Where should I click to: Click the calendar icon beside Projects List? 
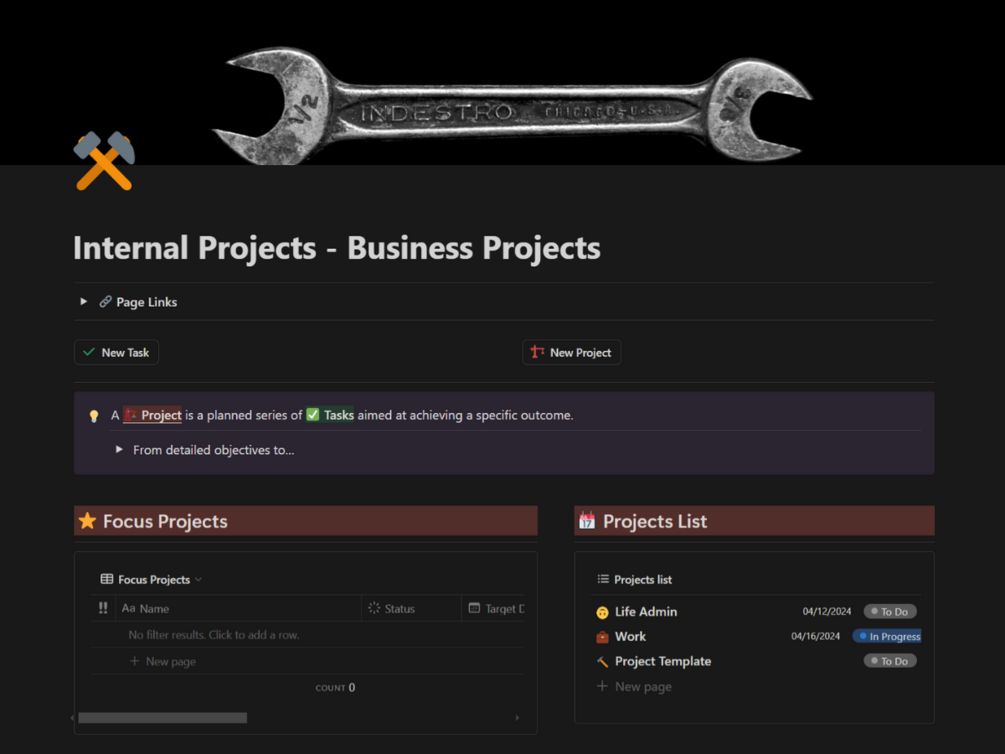point(589,520)
